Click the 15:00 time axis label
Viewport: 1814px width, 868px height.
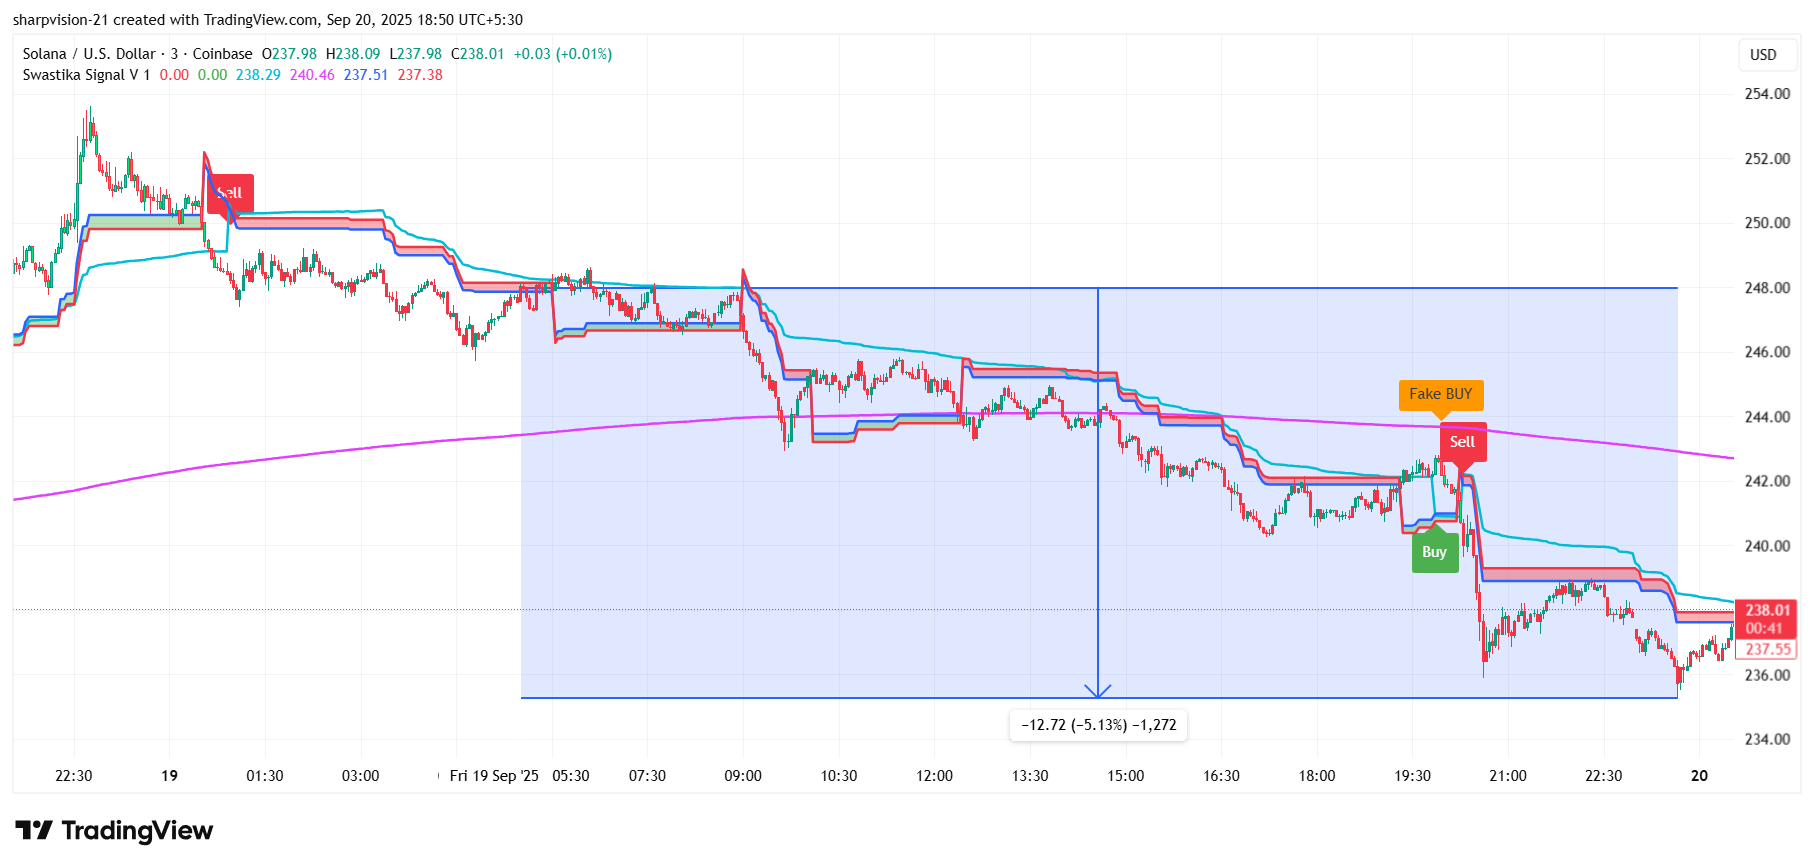[1125, 776]
